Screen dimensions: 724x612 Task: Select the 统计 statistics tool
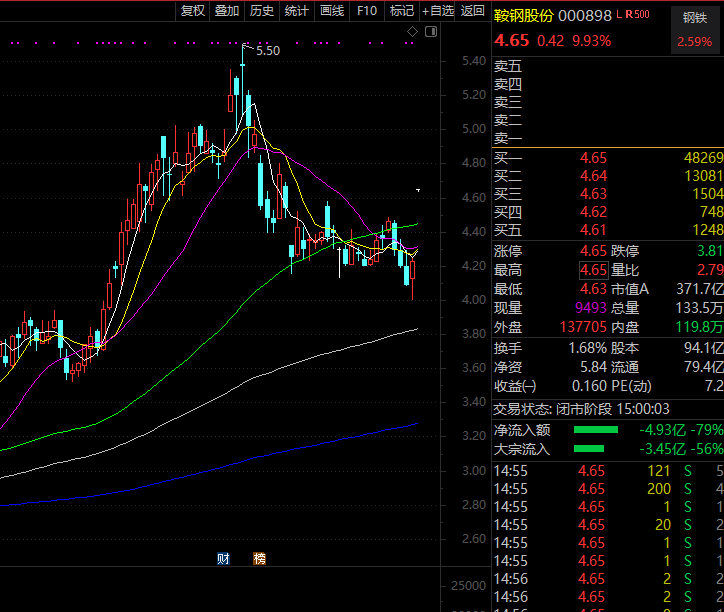(297, 11)
